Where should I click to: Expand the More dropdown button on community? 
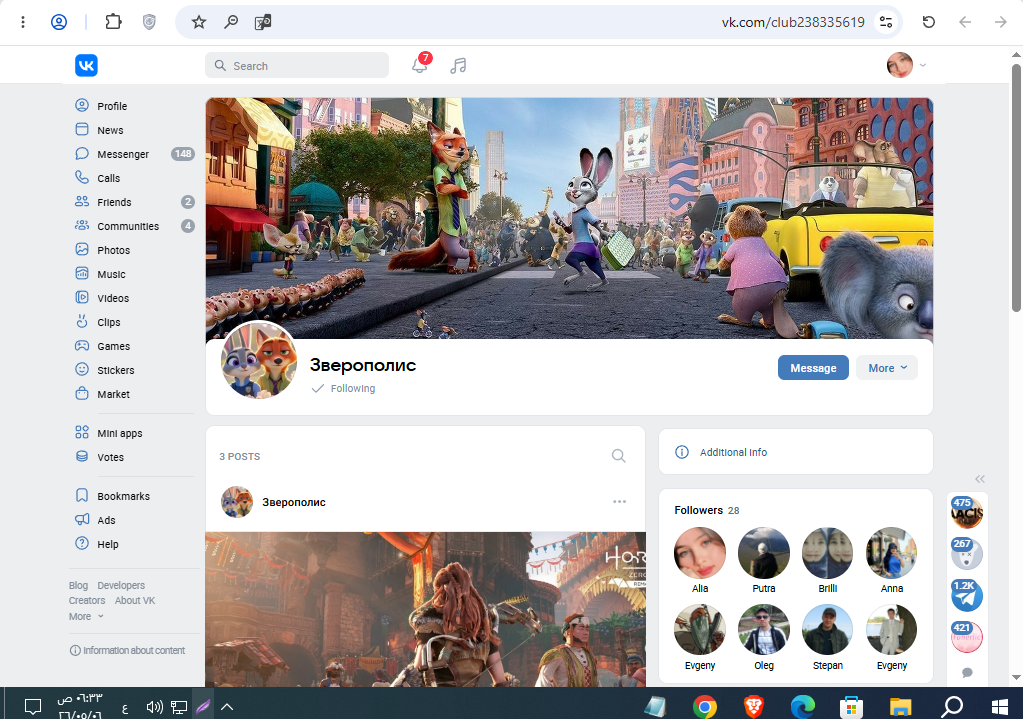[887, 368]
